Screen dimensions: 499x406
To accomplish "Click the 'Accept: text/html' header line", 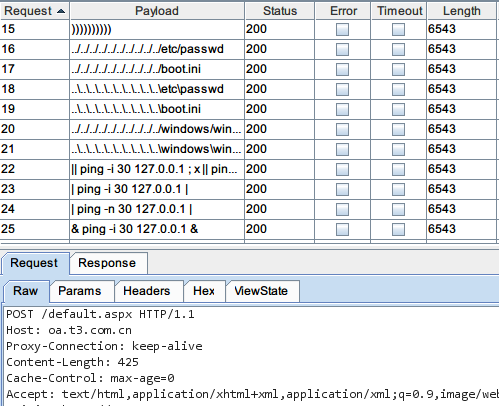I will 252,394.
